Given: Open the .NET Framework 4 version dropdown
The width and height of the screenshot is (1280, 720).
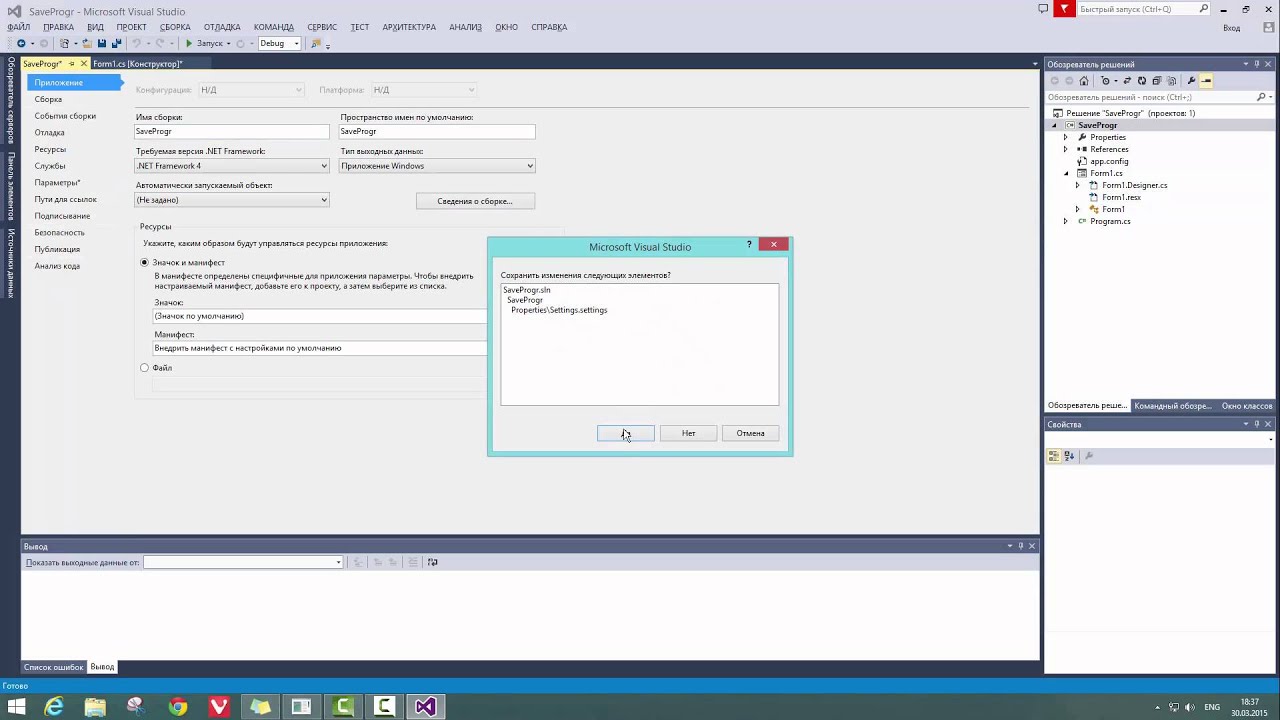Looking at the screenshot, I should [232, 166].
